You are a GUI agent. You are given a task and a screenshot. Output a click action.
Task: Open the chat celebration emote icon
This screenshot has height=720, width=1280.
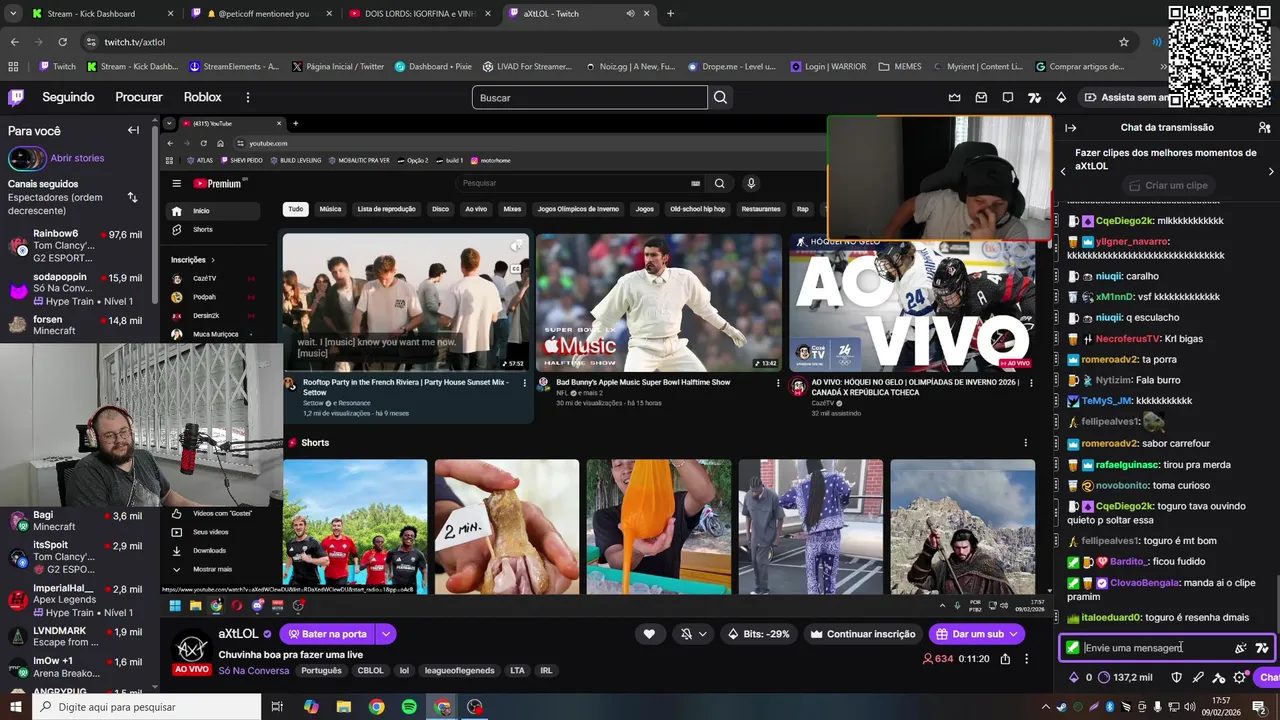tap(1240, 648)
